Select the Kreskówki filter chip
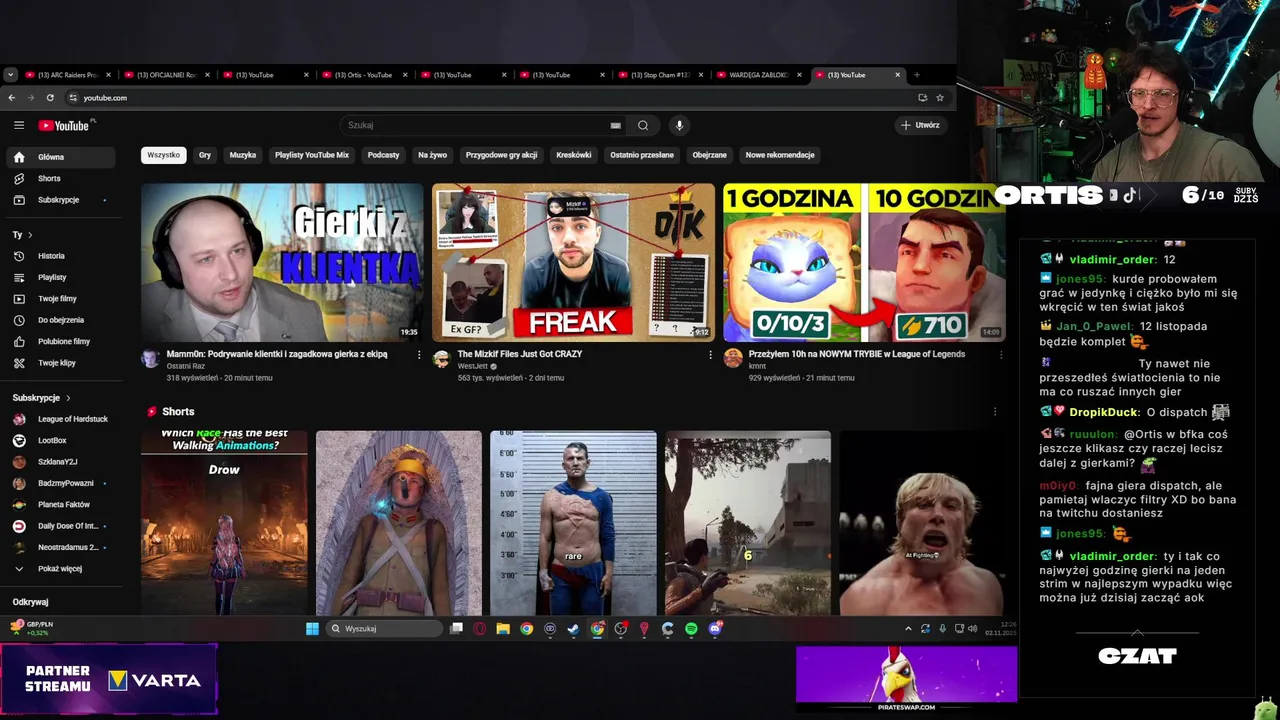Screen dimensions: 1280x720 pyautogui.click(x=574, y=155)
